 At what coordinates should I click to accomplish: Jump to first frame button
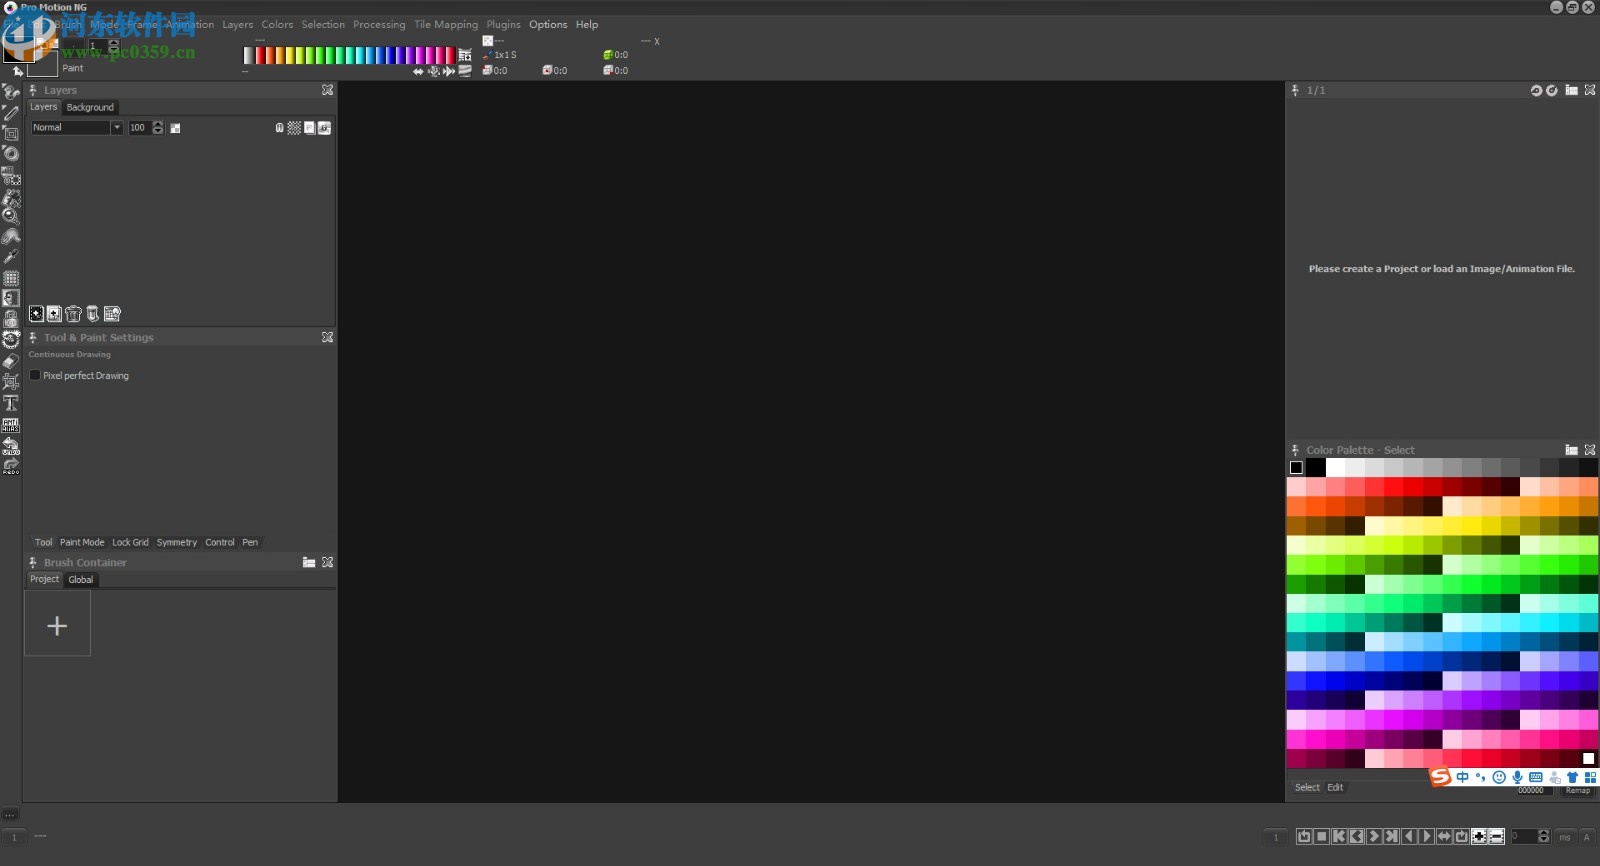(x=1339, y=837)
